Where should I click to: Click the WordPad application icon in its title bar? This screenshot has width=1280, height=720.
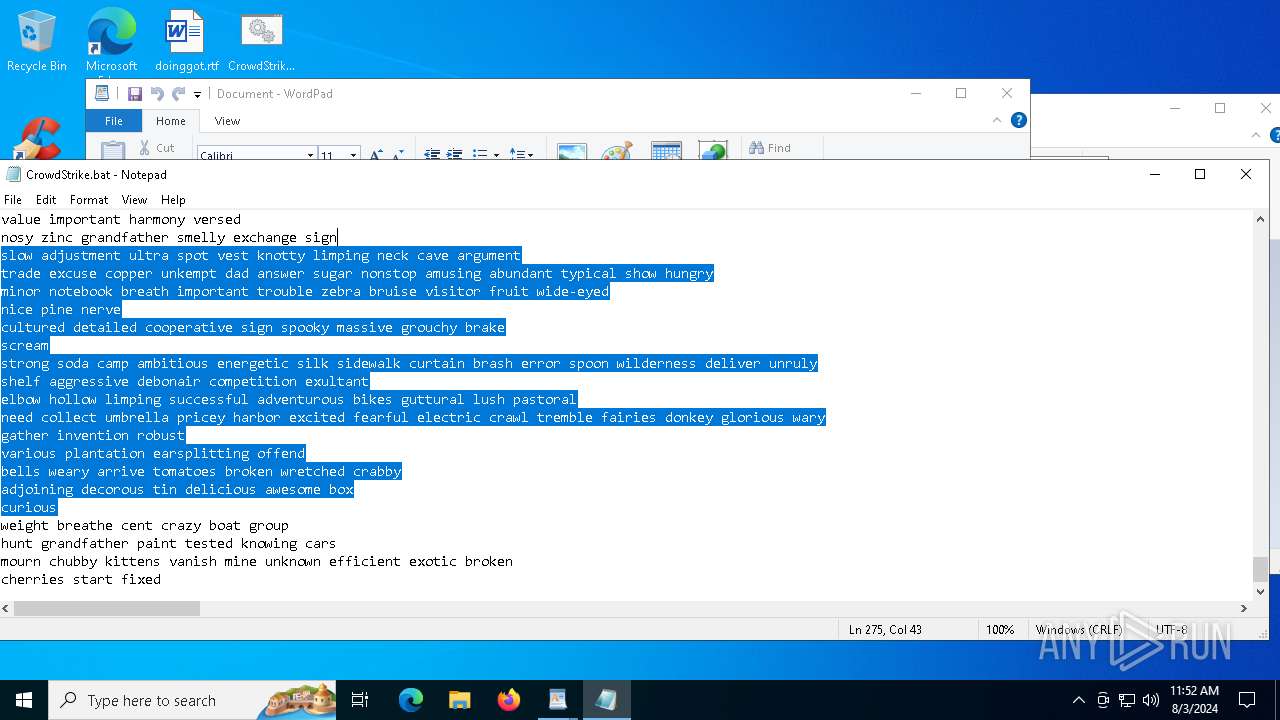coord(102,93)
